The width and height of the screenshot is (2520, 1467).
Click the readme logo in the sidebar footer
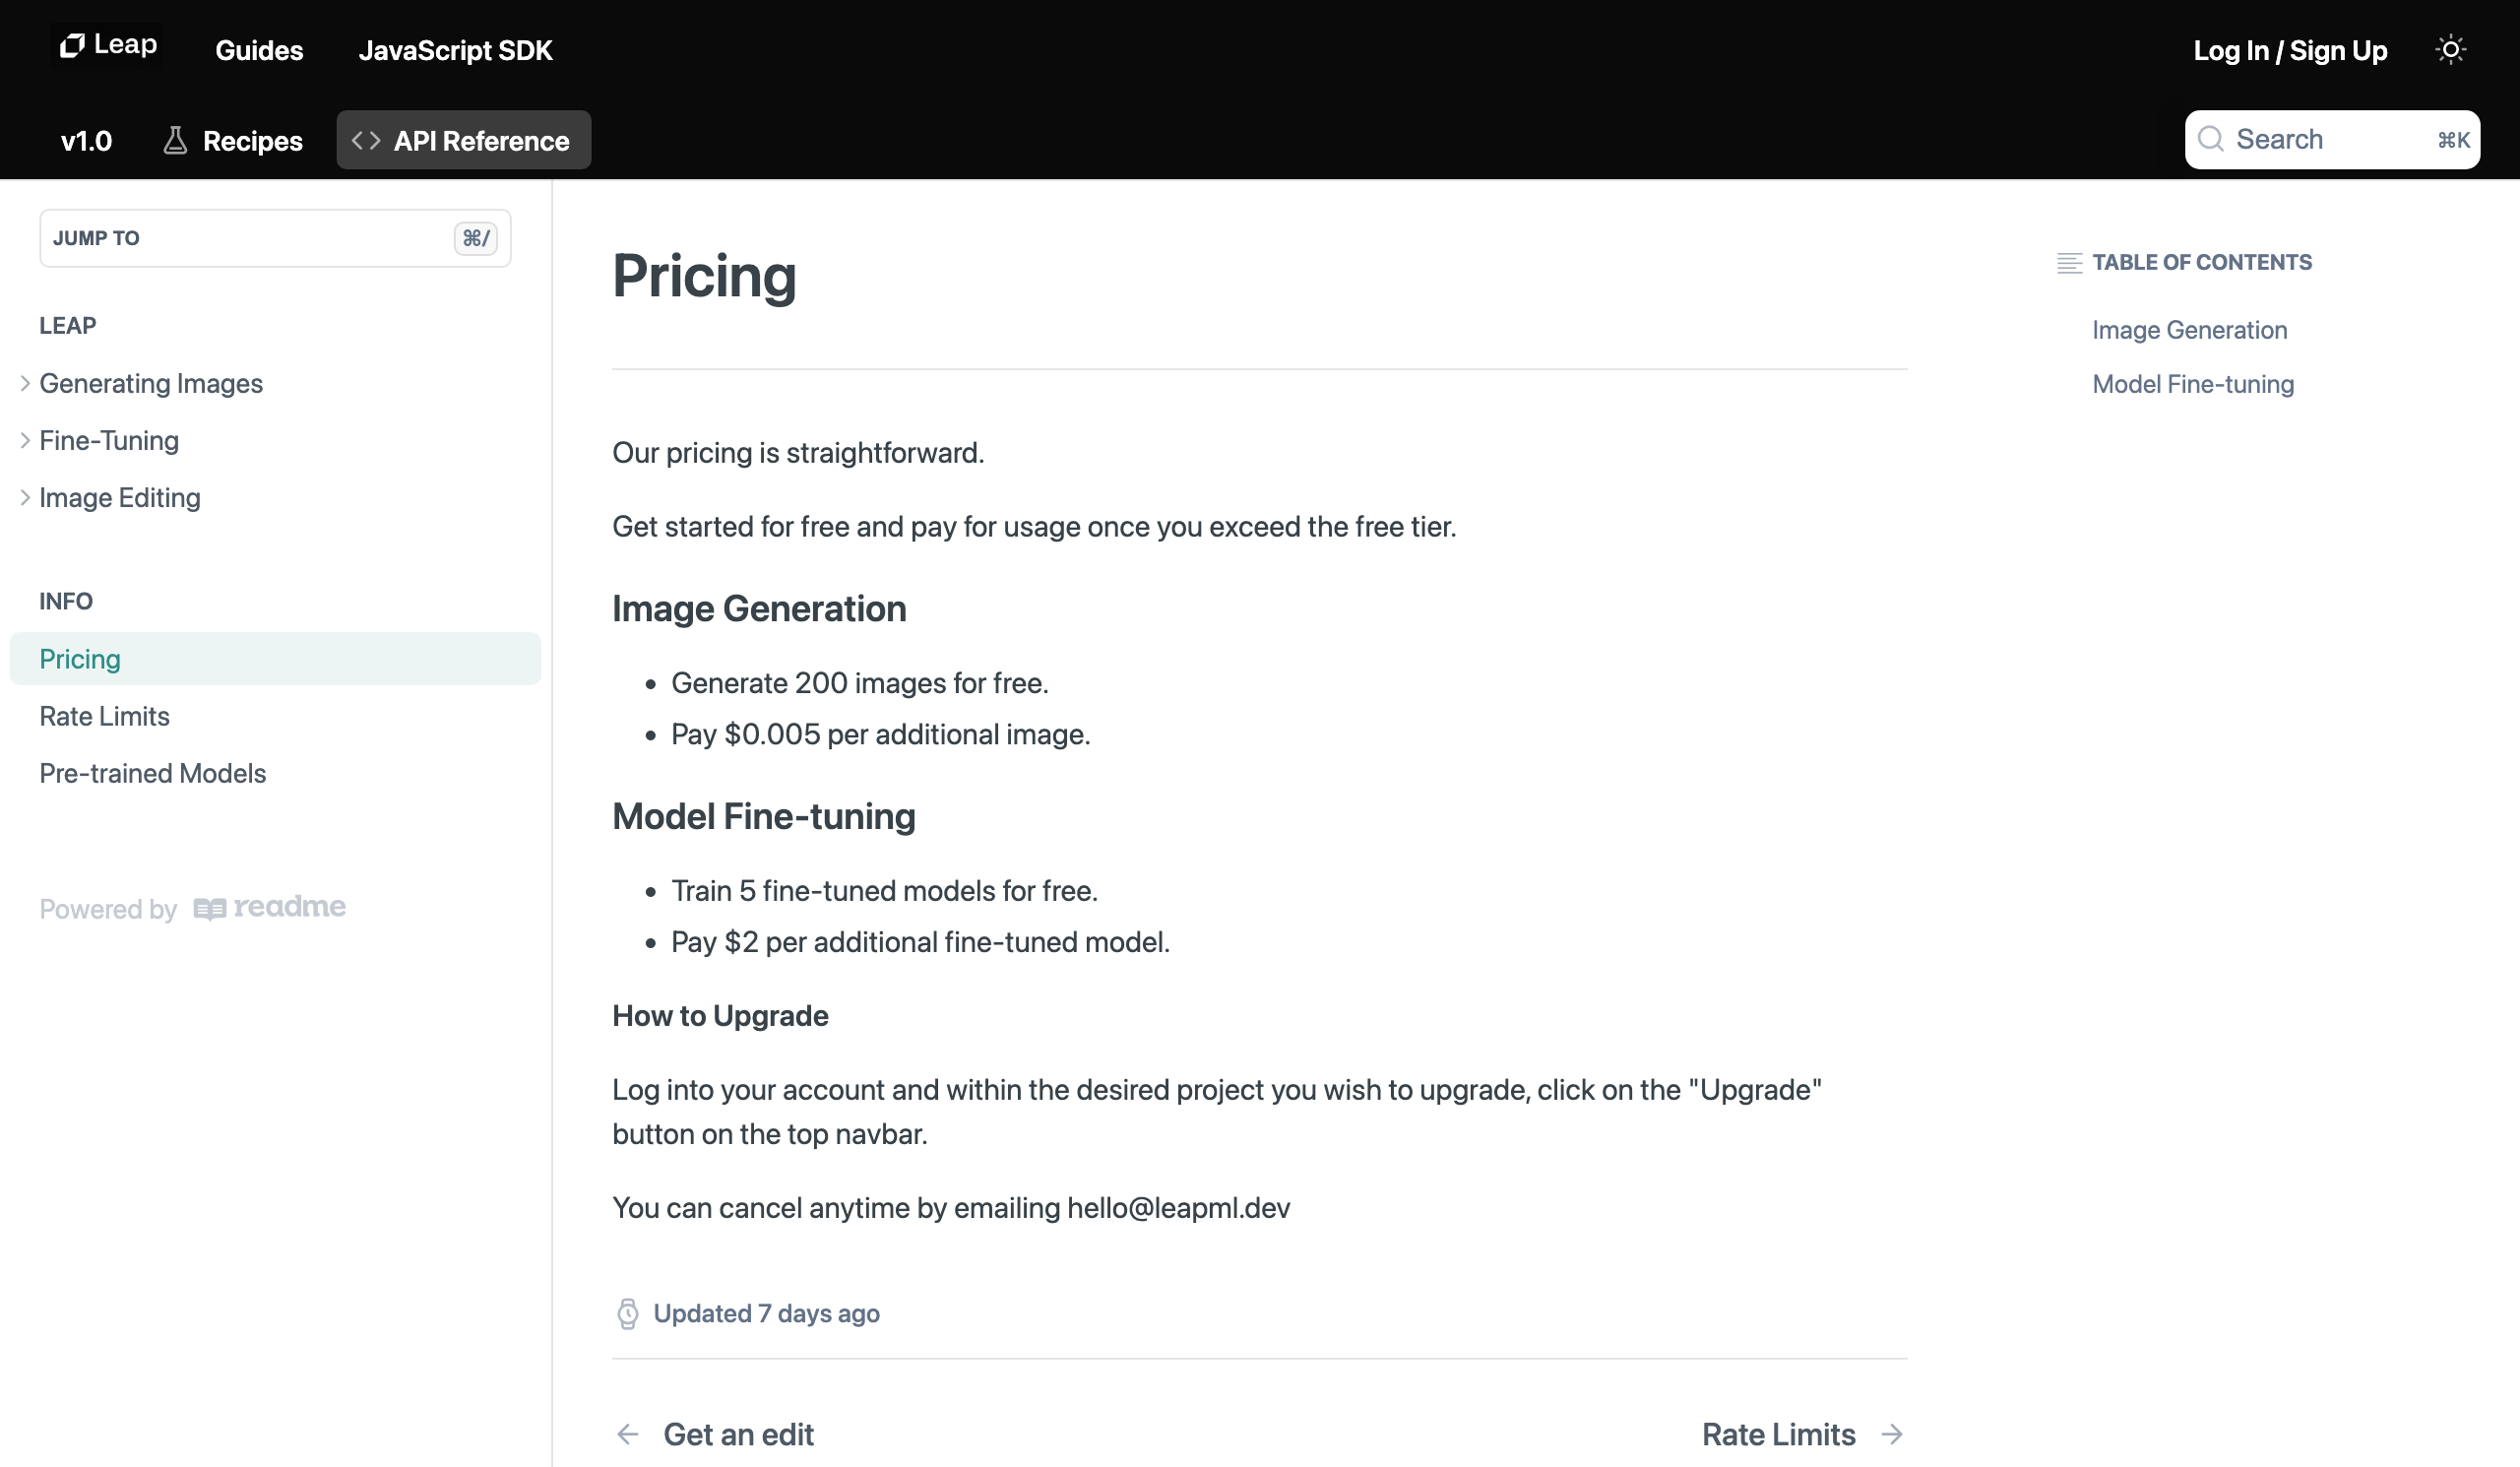tap(269, 907)
